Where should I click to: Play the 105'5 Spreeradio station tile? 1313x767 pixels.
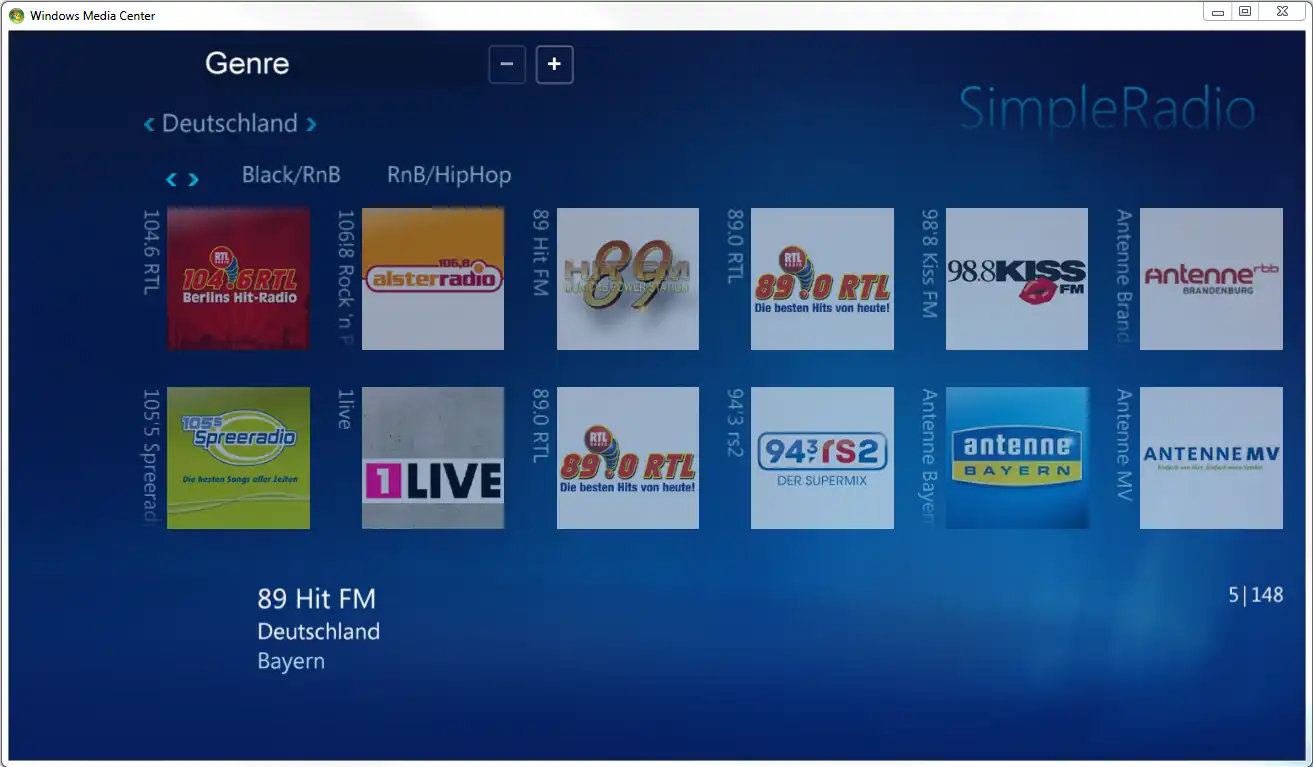(x=238, y=458)
